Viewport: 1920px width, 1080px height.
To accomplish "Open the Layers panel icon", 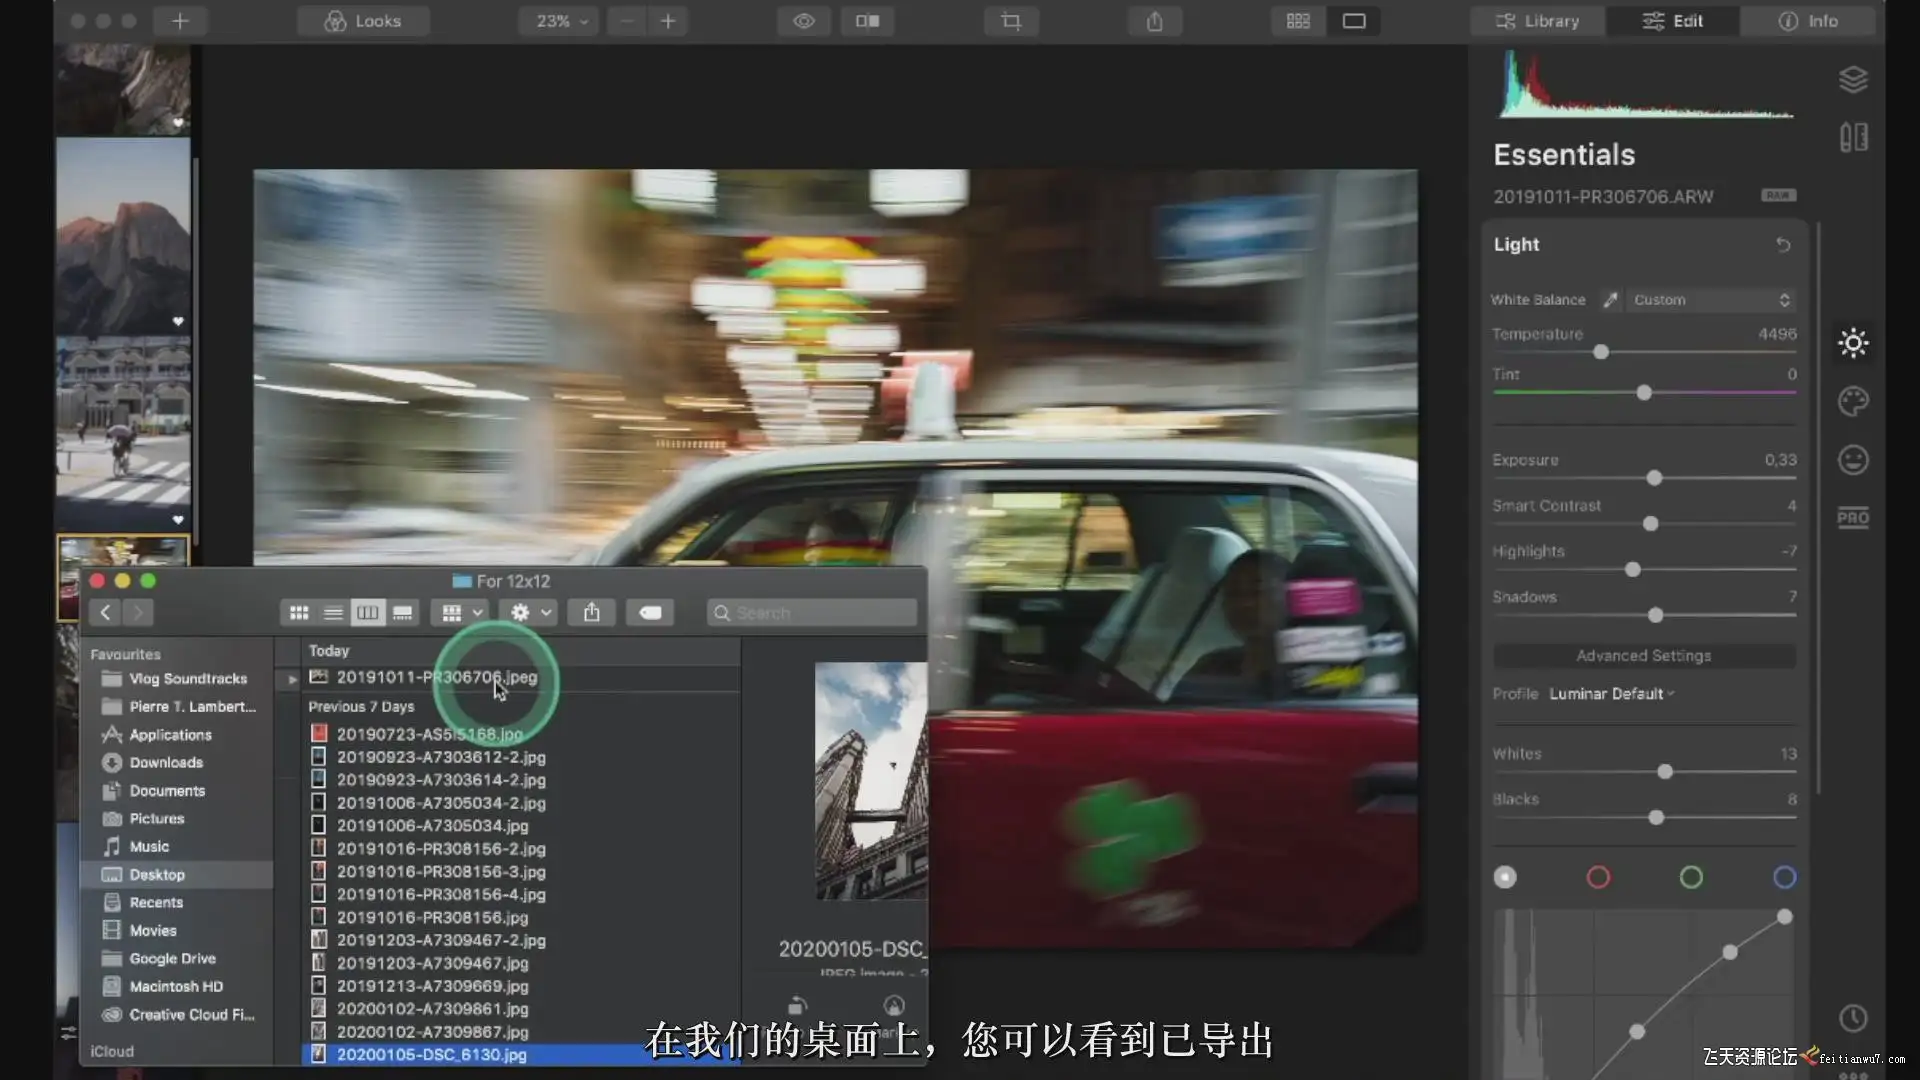I will point(1853,80).
